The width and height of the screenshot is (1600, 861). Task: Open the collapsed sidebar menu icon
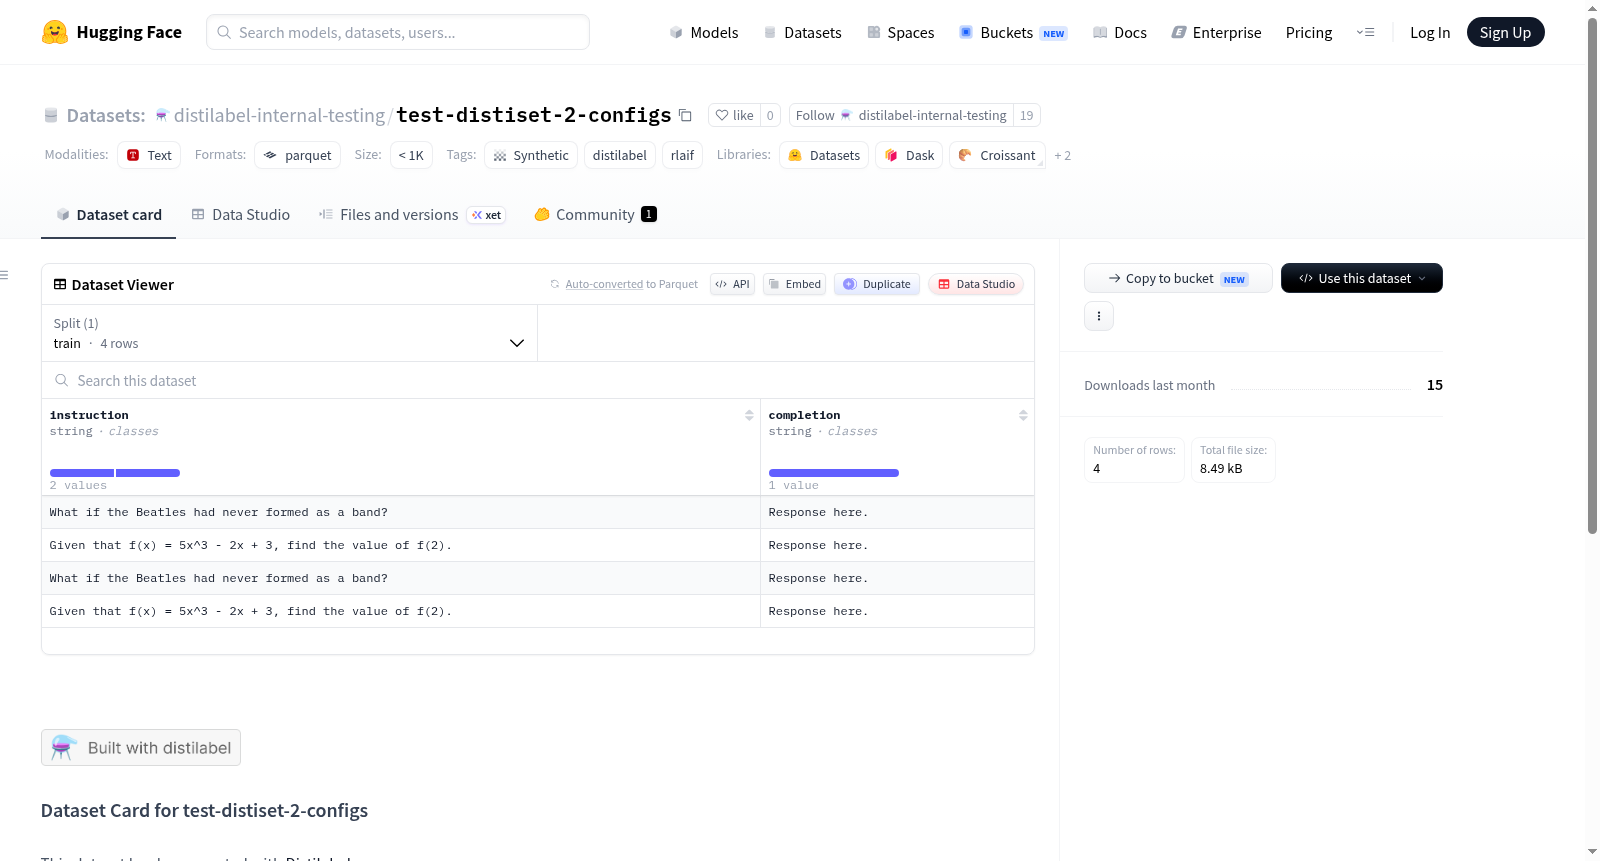coord(5,275)
